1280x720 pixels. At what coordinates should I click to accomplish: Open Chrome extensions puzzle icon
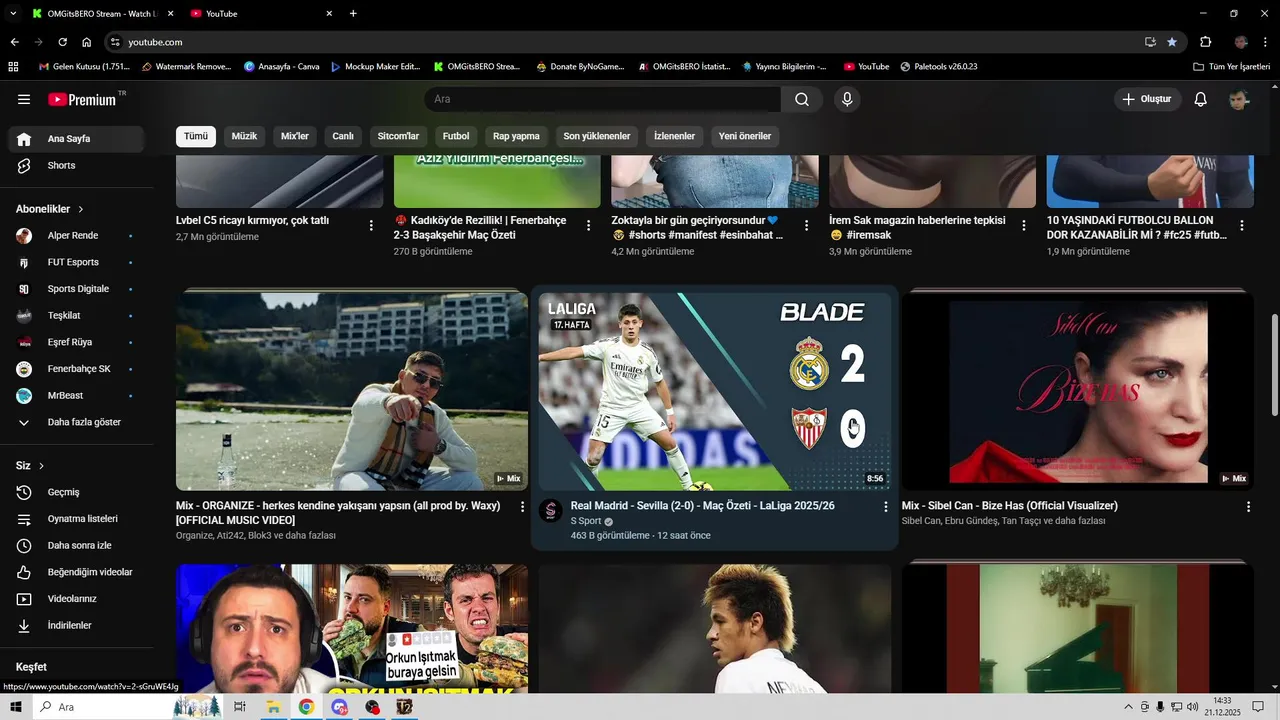click(x=1205, y=42)
